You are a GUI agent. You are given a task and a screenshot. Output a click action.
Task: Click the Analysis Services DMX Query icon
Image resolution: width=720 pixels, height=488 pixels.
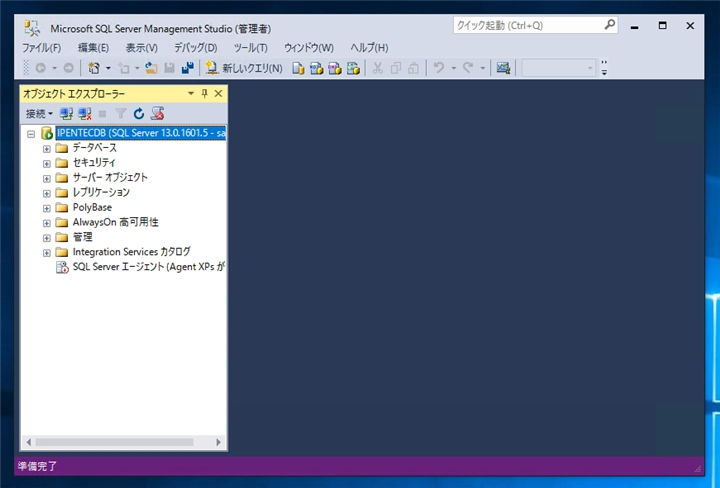(x=335, y=69)
